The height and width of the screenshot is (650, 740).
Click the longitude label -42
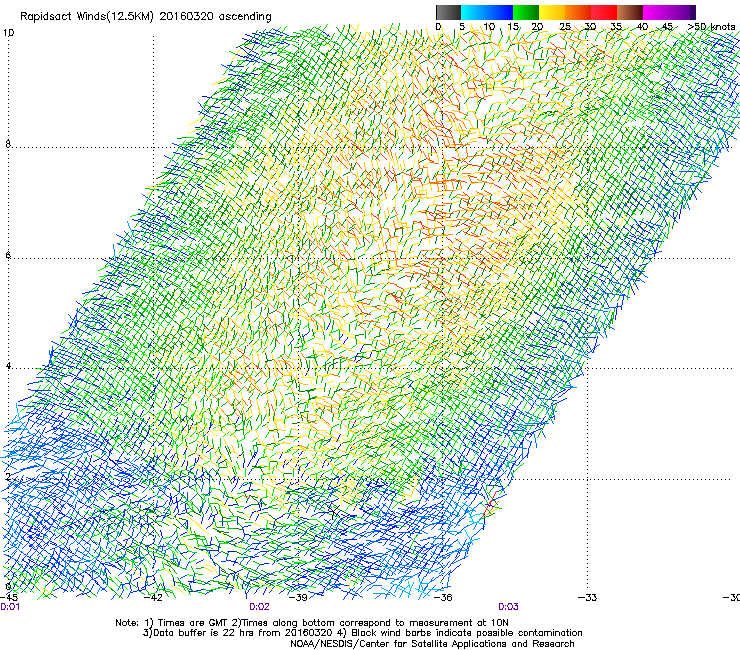pos(152,598)
